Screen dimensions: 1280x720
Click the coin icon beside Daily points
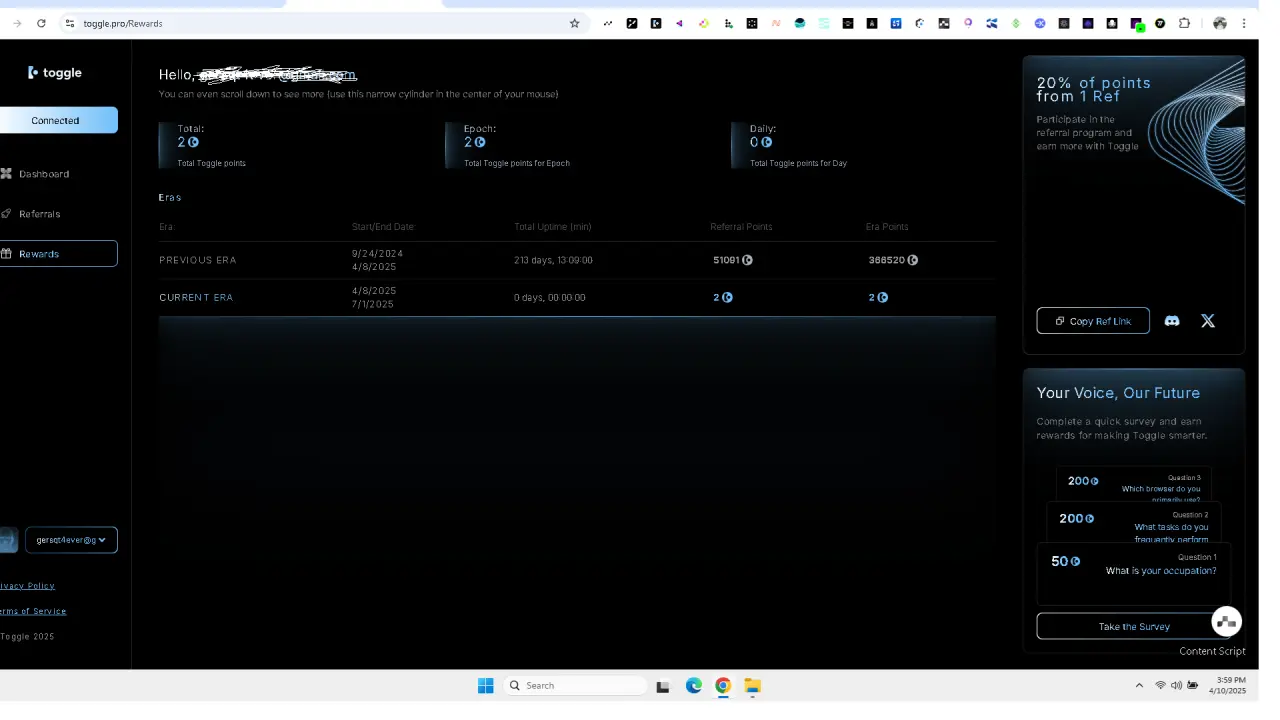766,142
